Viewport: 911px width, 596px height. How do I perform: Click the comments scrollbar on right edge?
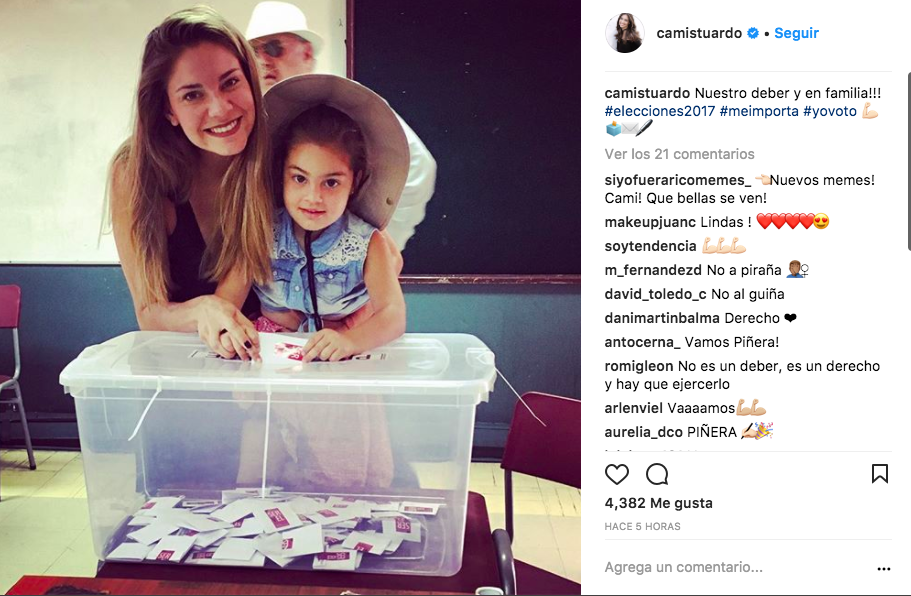(909, 161)
